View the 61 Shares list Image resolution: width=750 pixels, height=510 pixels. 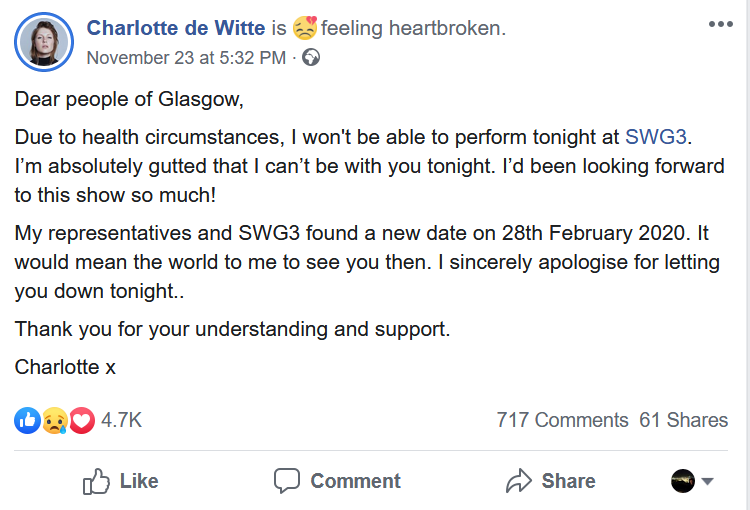click(684, 421)
